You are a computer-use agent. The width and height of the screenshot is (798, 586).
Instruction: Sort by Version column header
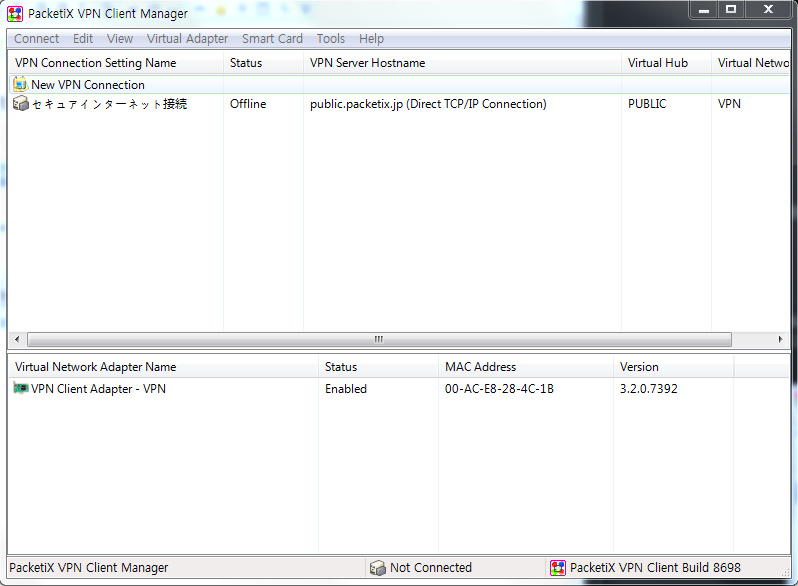[674, 367]
